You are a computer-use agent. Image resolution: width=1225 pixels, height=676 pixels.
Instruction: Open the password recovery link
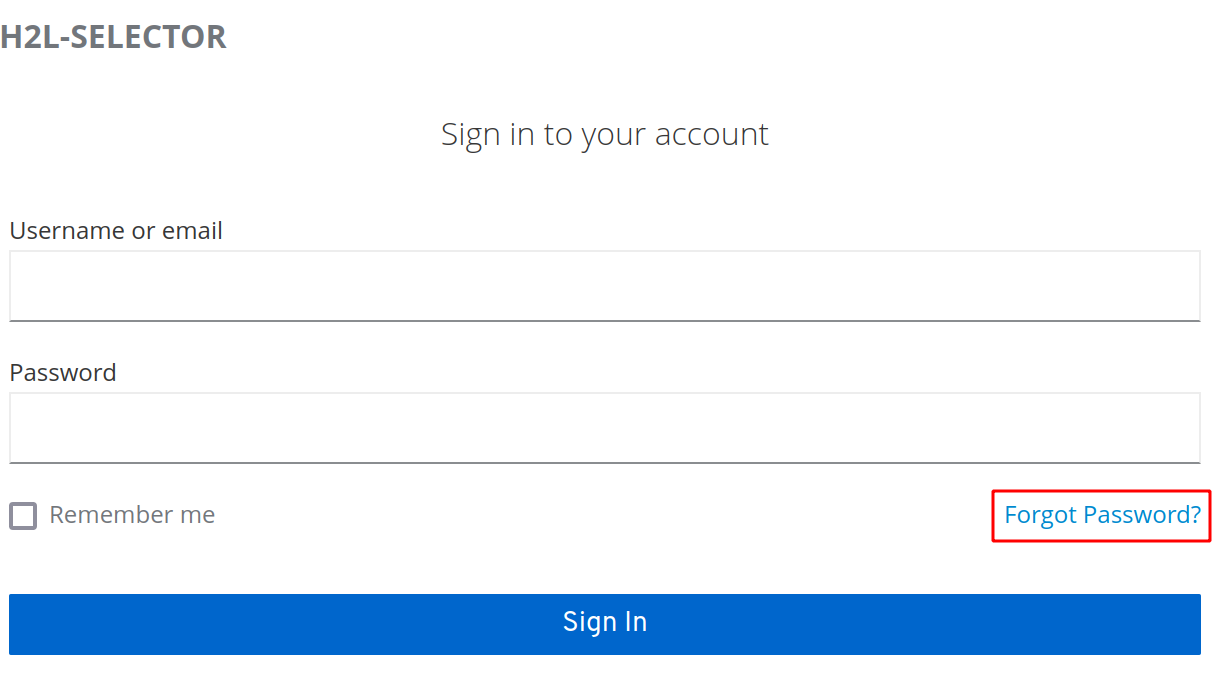1102,515
